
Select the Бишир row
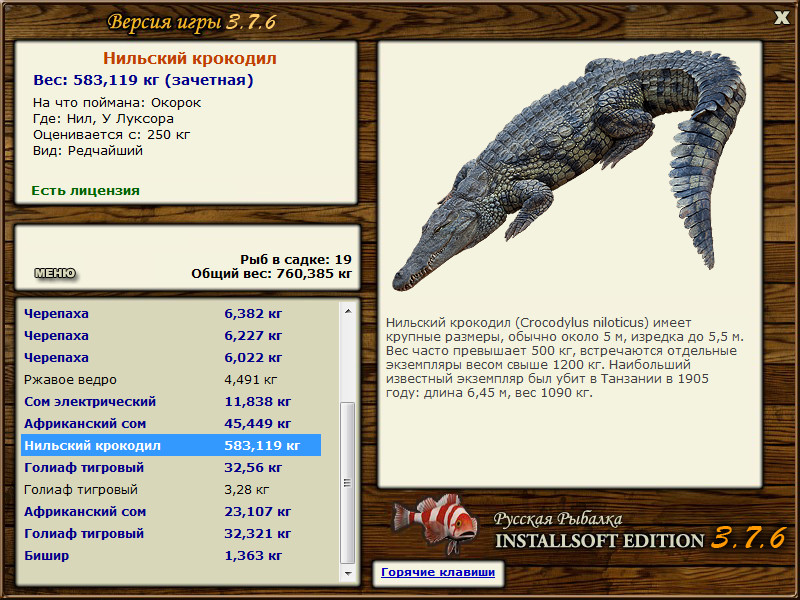[x=171, y=555]
